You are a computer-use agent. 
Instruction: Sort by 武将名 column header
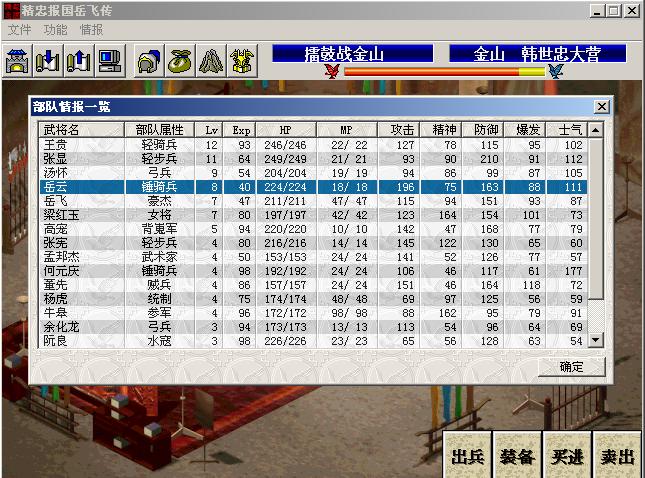[x=81, y=130]
